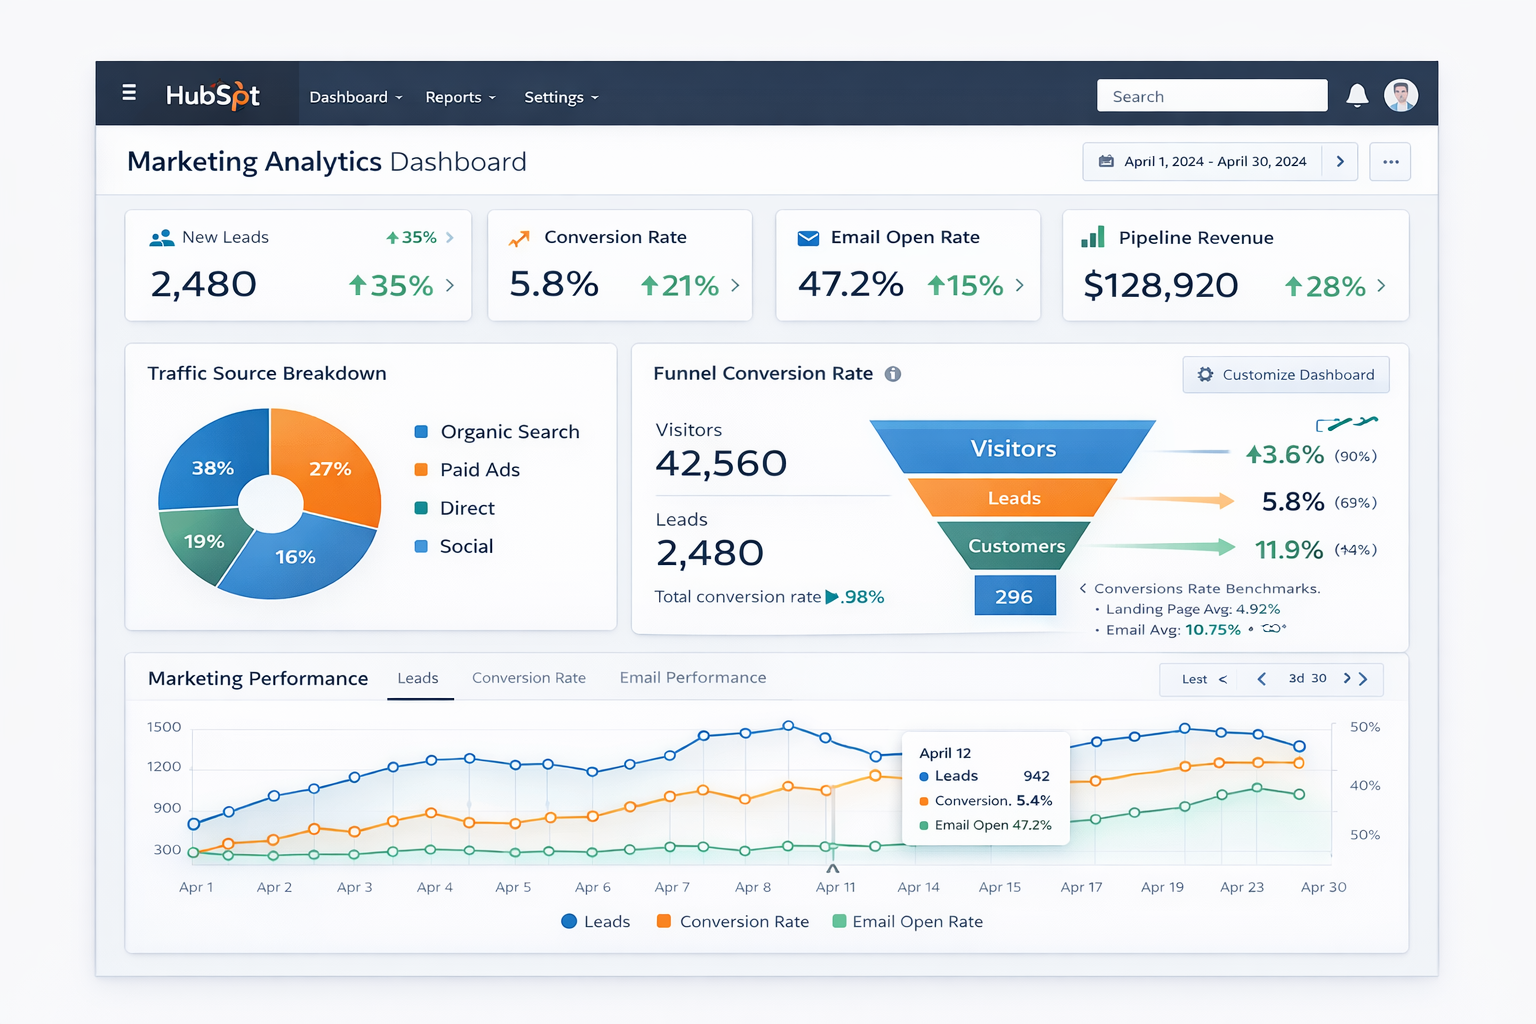1536x1024 pixels.
Task: Open the April 2024 date range picker
Action: tap(1204, 162)
